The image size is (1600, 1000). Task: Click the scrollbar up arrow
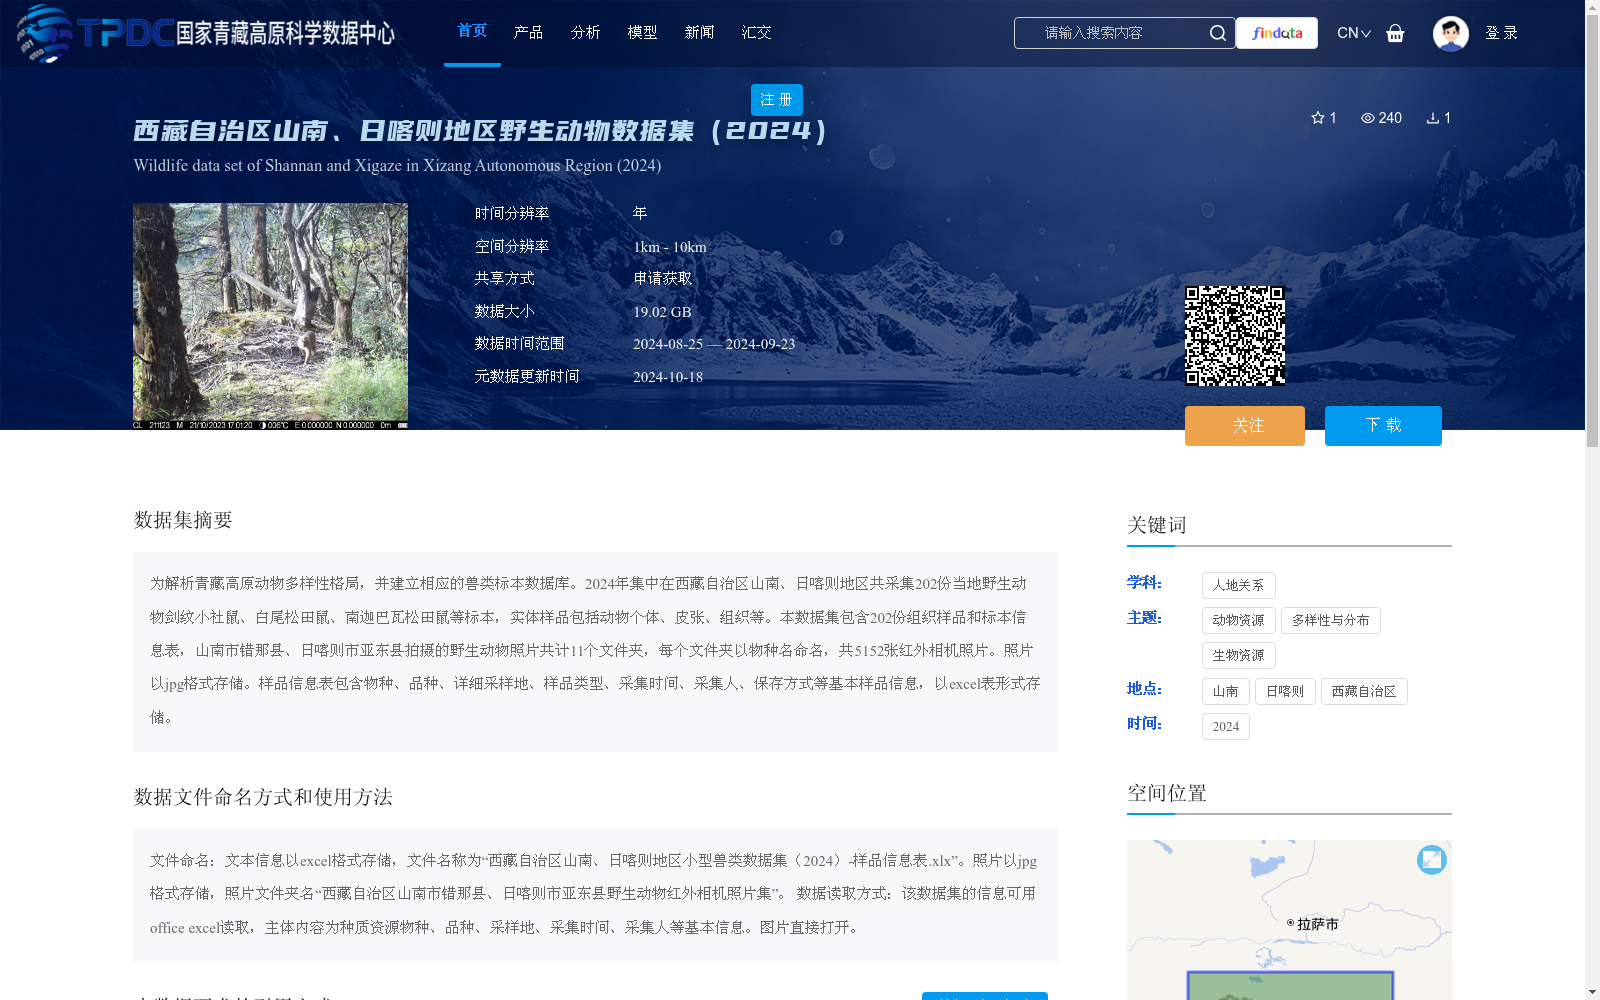click(x=1592, y=7)
